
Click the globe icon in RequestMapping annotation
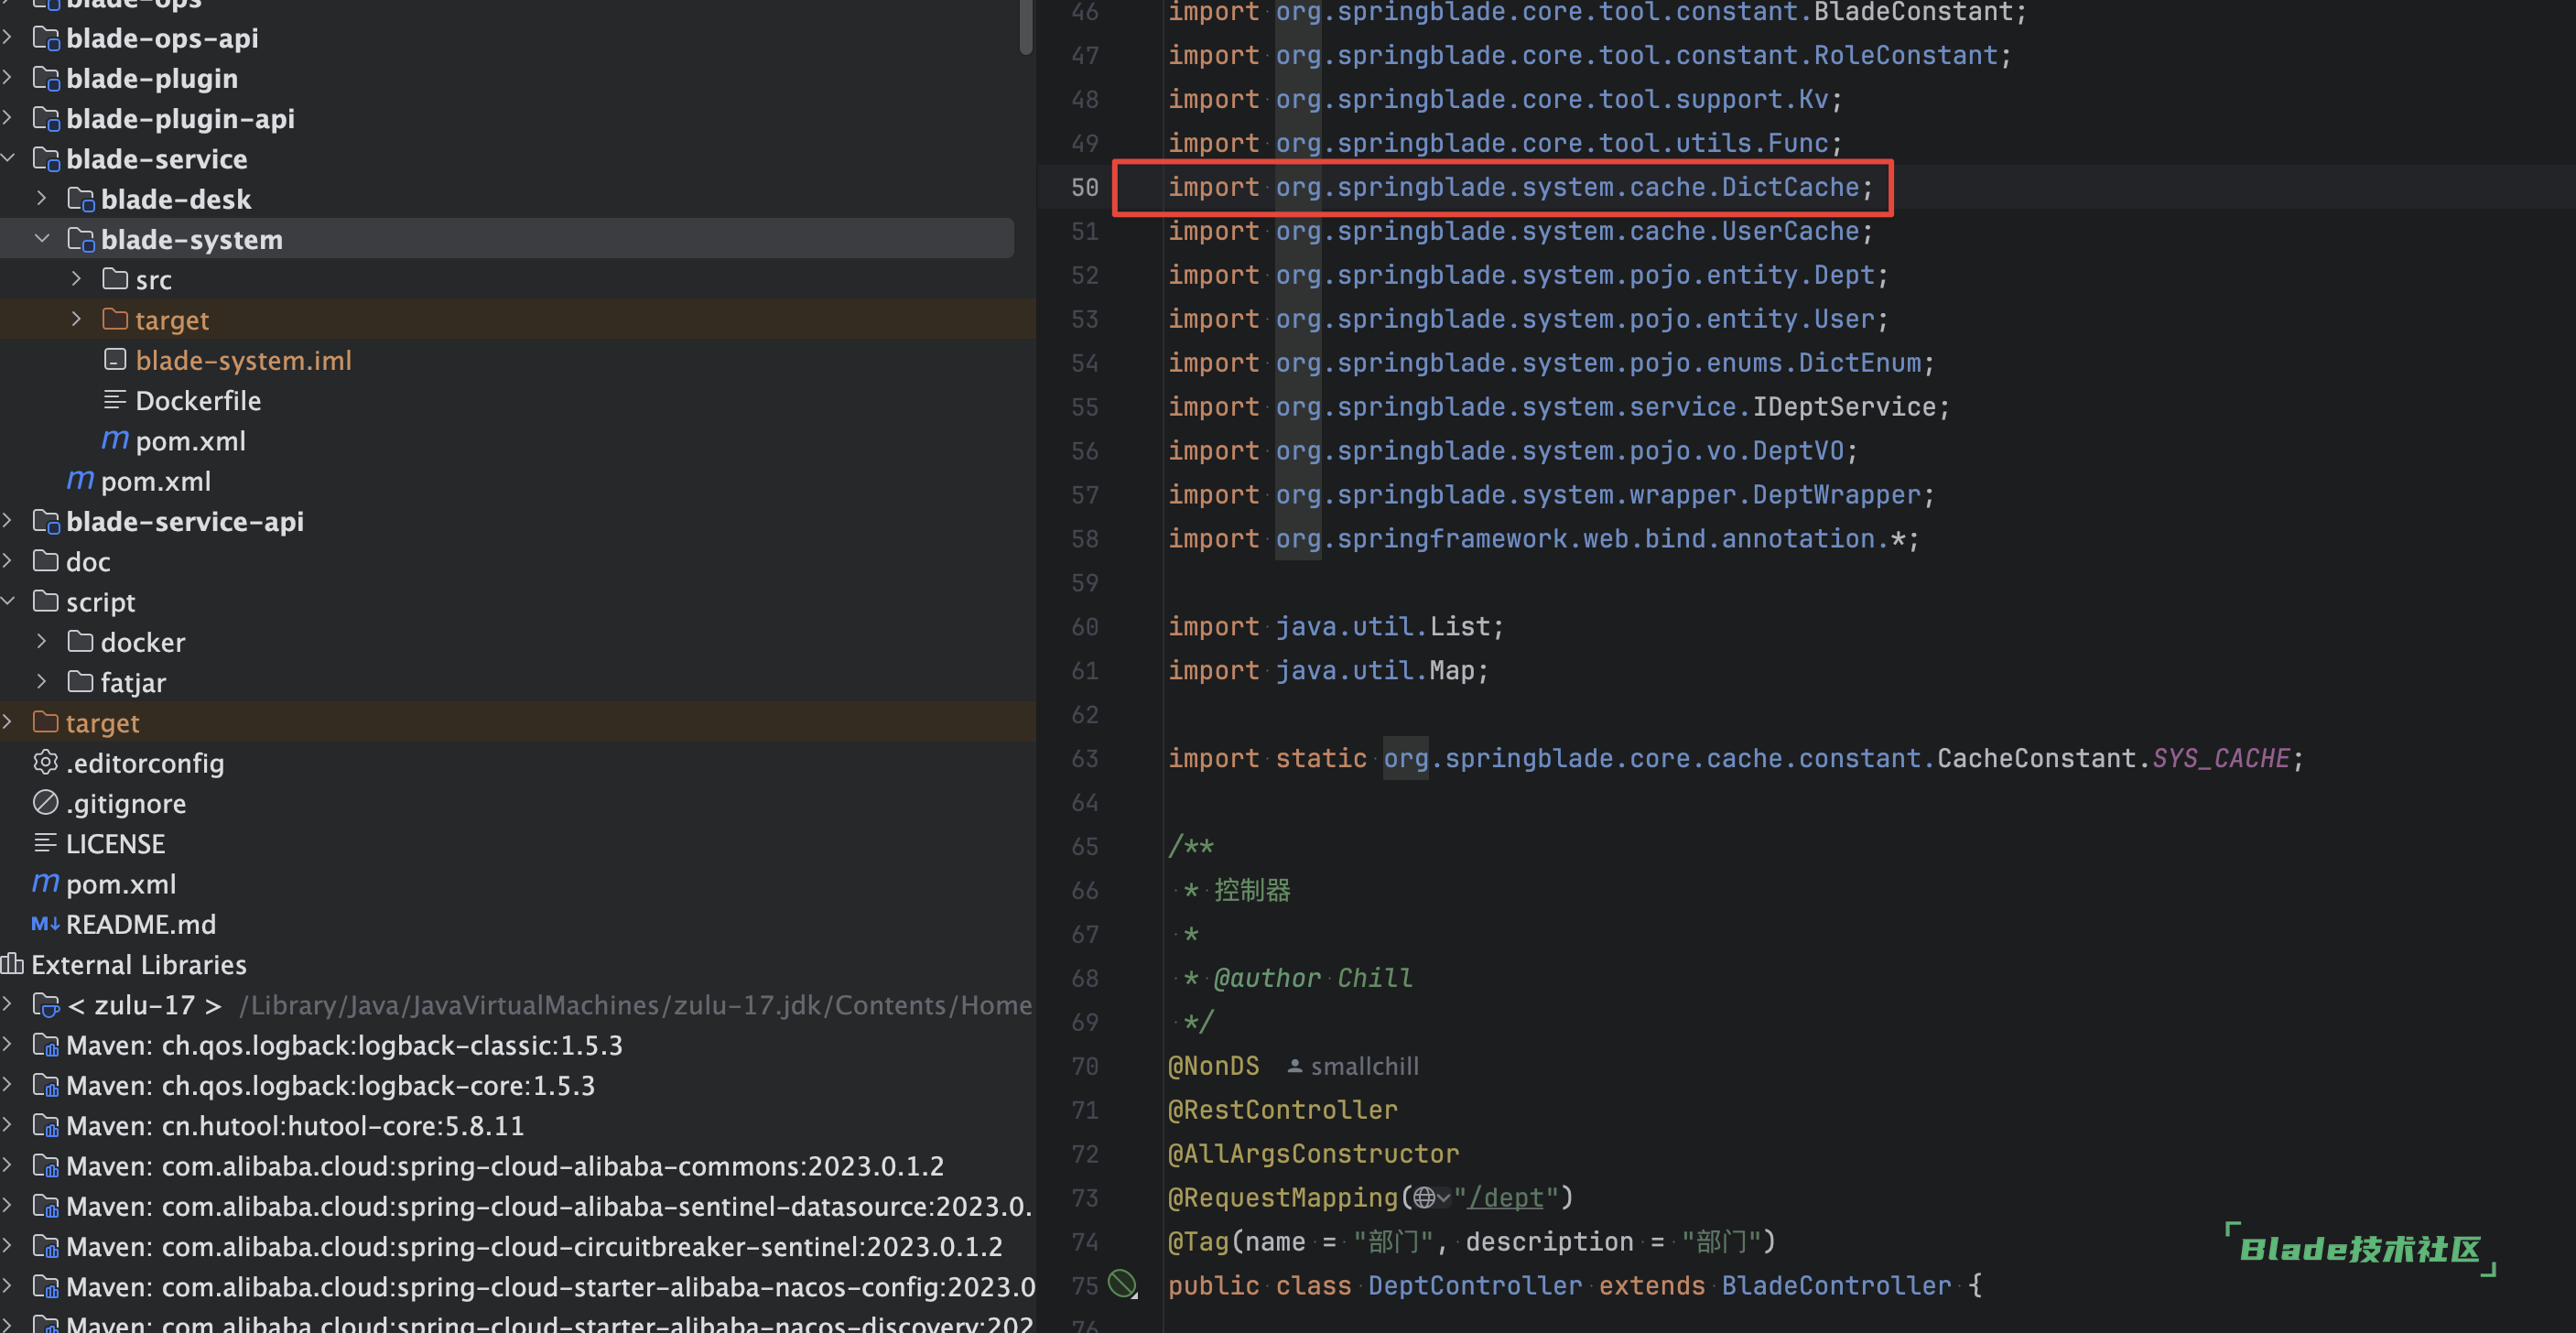point(1424,1198)
